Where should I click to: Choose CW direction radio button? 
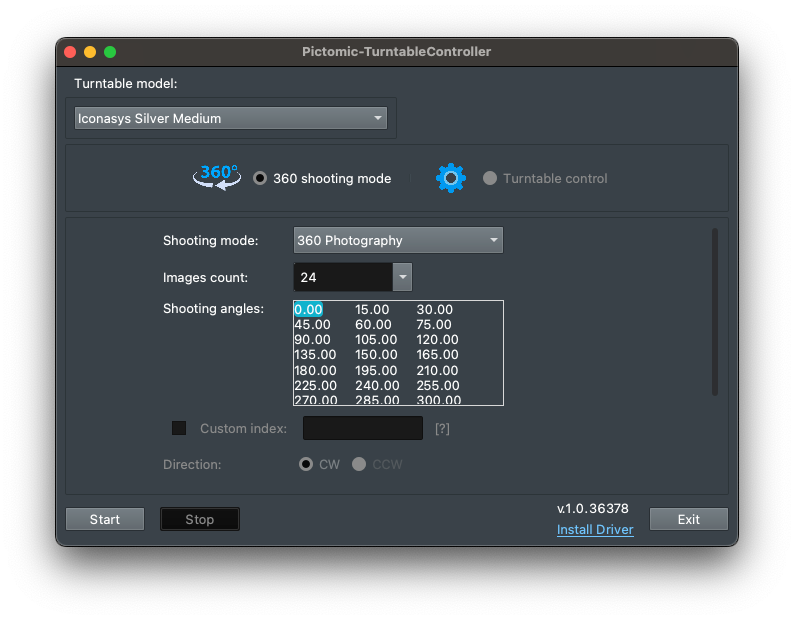306,465
